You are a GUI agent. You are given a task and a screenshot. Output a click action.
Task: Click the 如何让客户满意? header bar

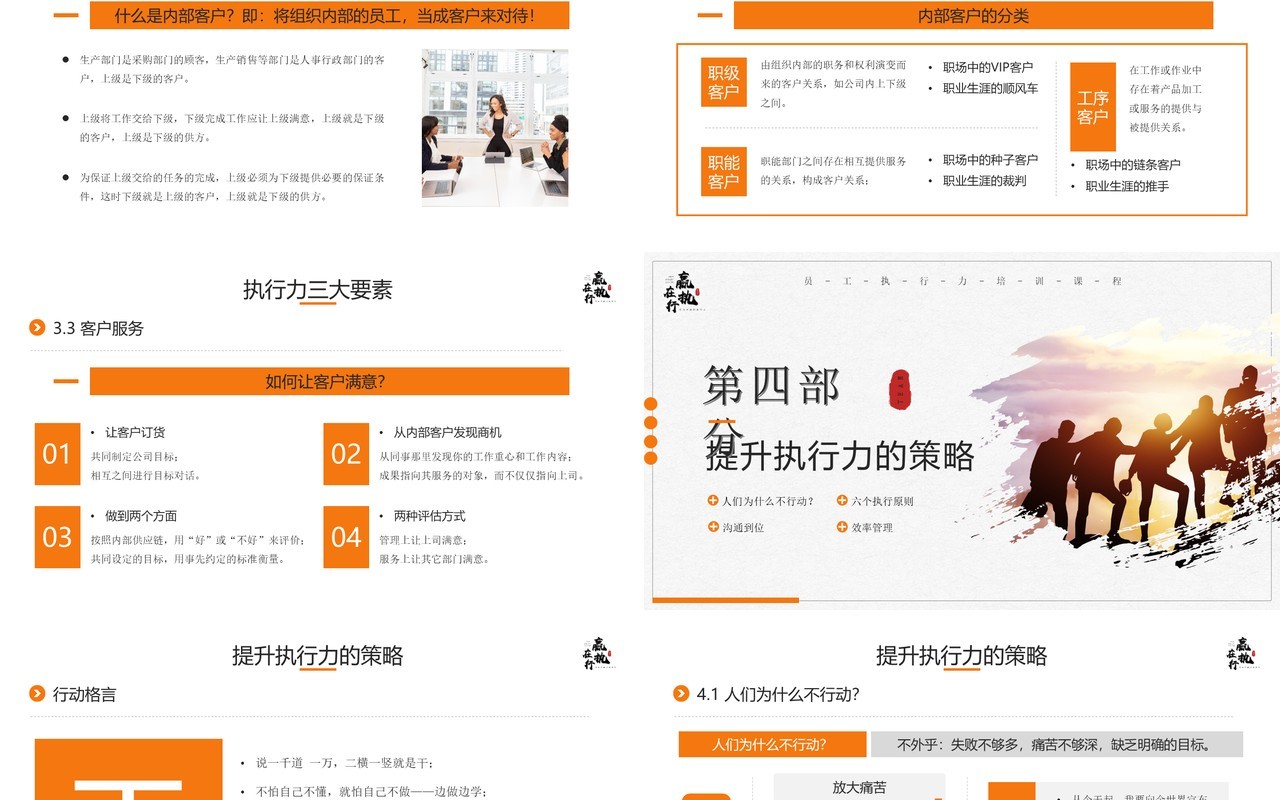pos(329,381)
